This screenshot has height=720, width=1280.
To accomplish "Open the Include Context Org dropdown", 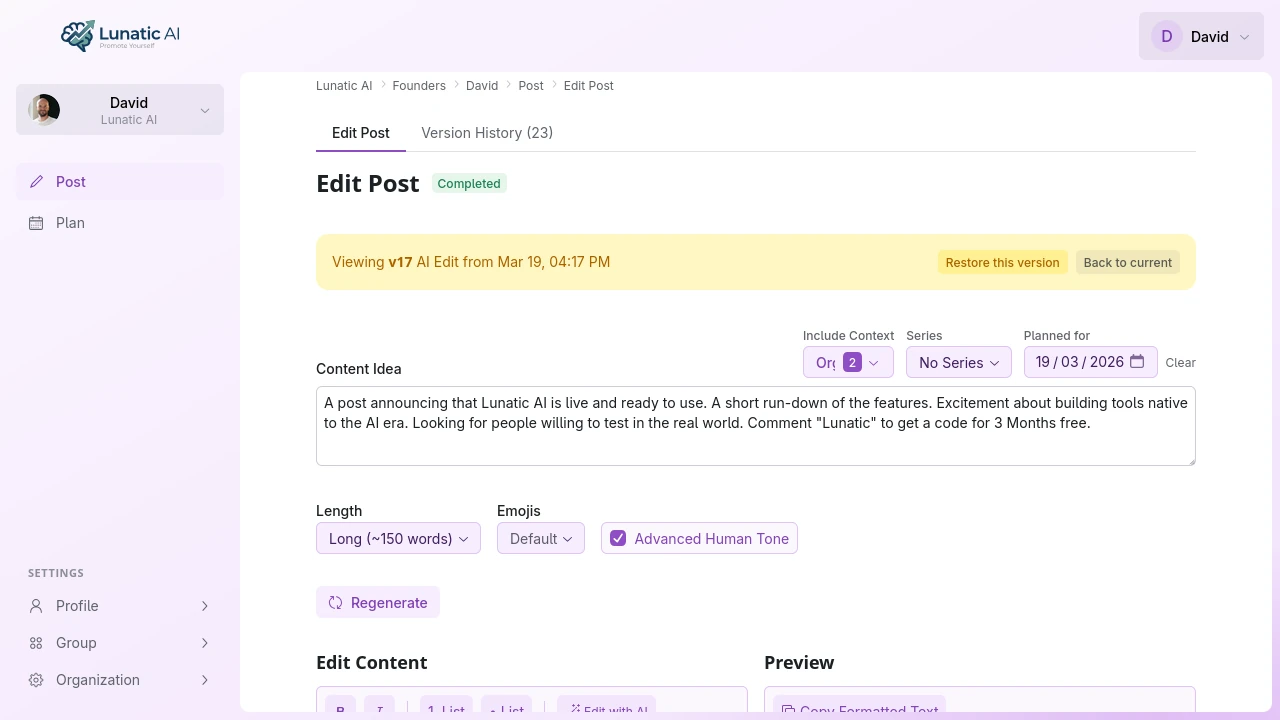I will 848,362.
